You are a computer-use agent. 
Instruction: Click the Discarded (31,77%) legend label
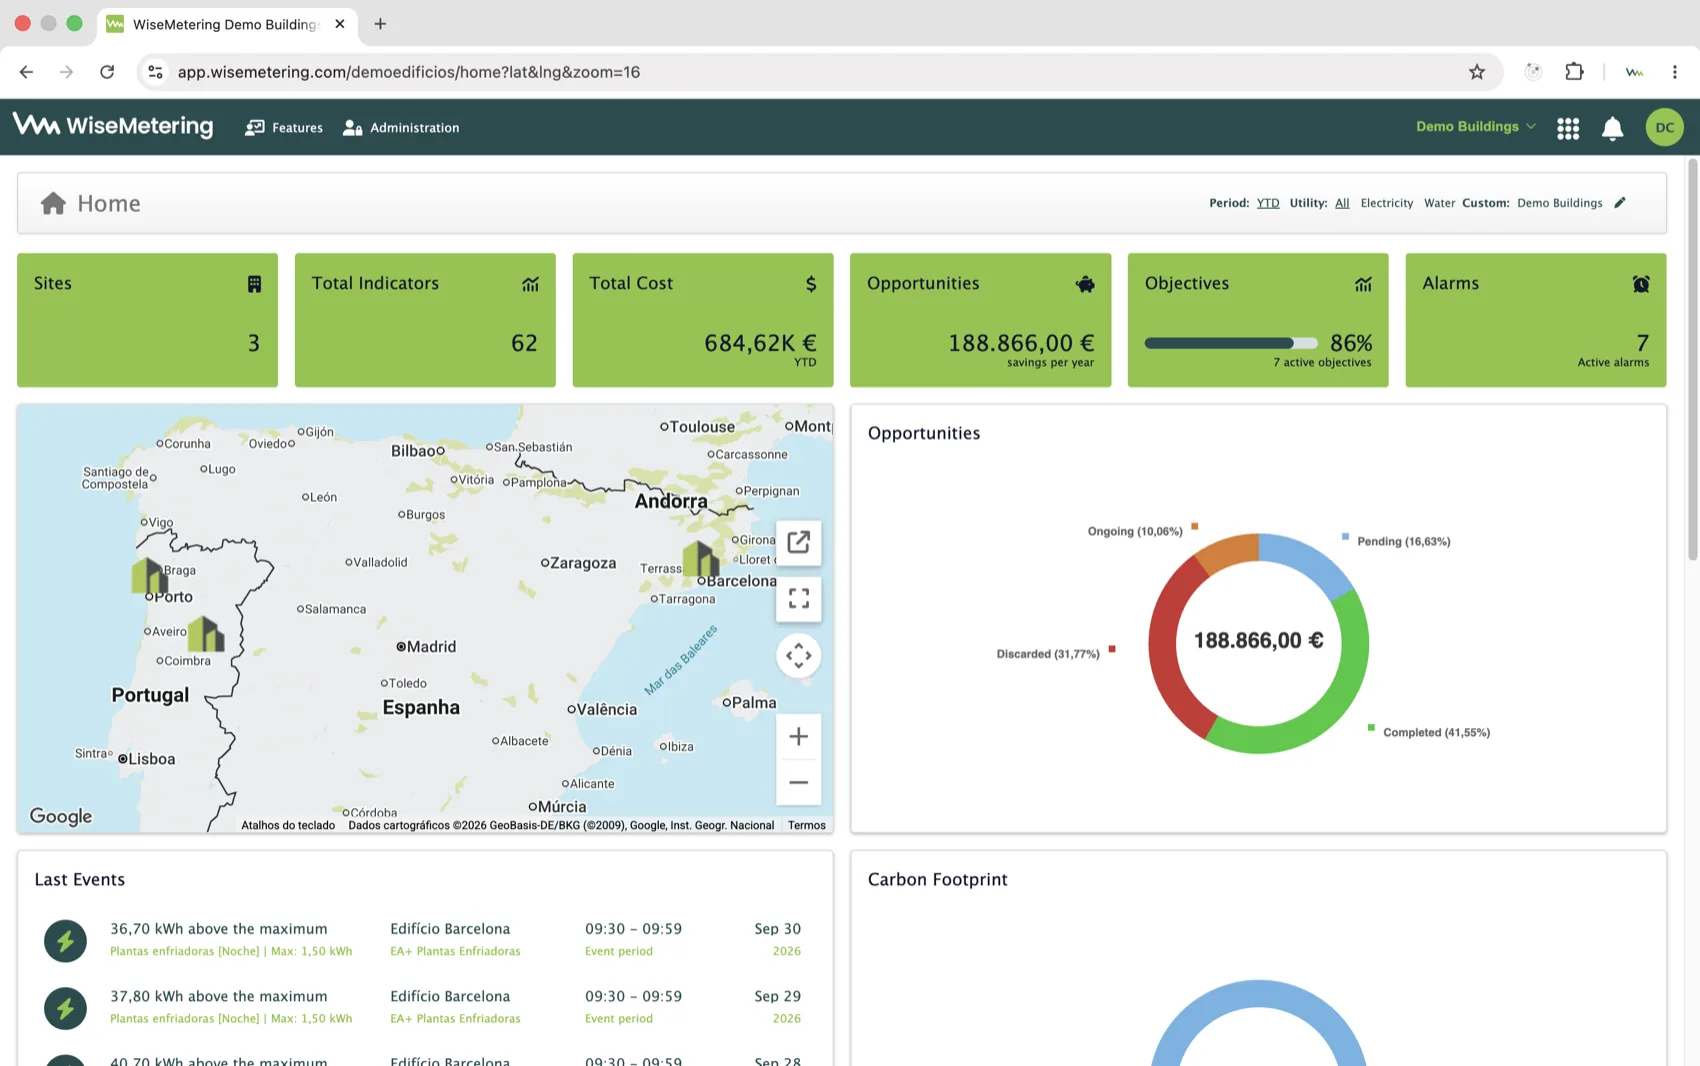click(x=1048, y=654)
